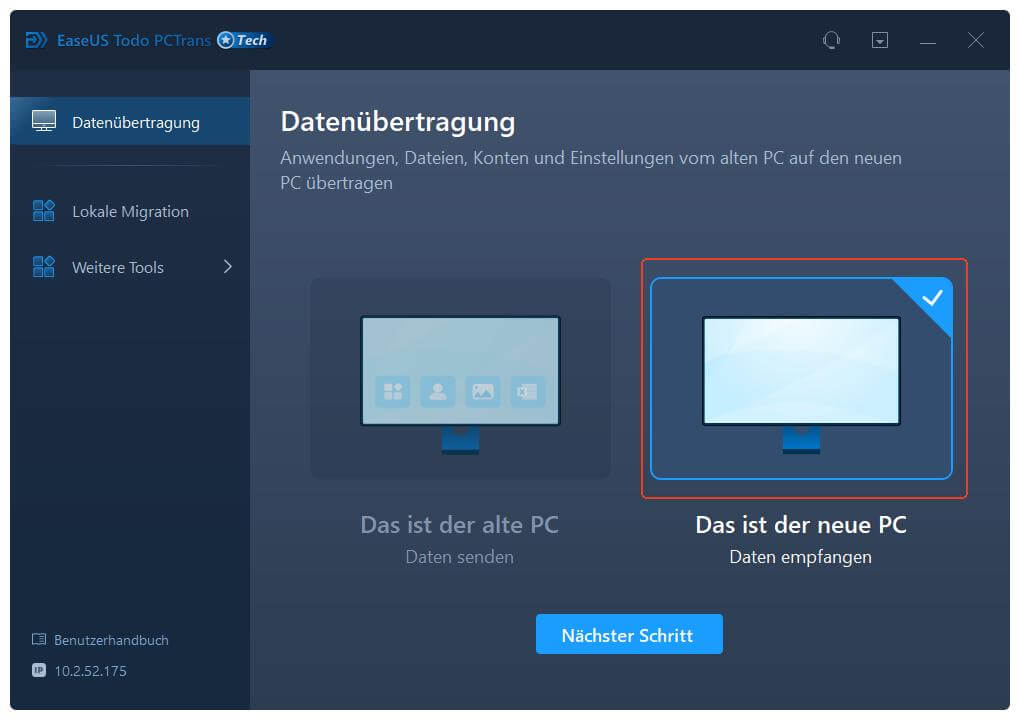Select the old PC card for sending data
Screen dimensions: 1020x720
[460, 378]
